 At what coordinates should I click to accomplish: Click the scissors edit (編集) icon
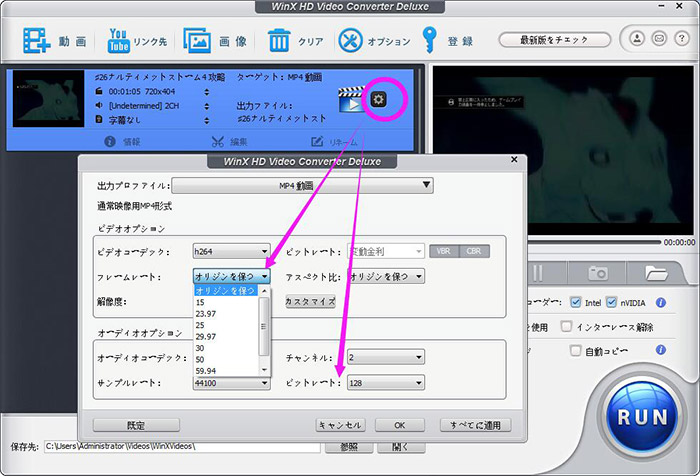coord(218,142)
